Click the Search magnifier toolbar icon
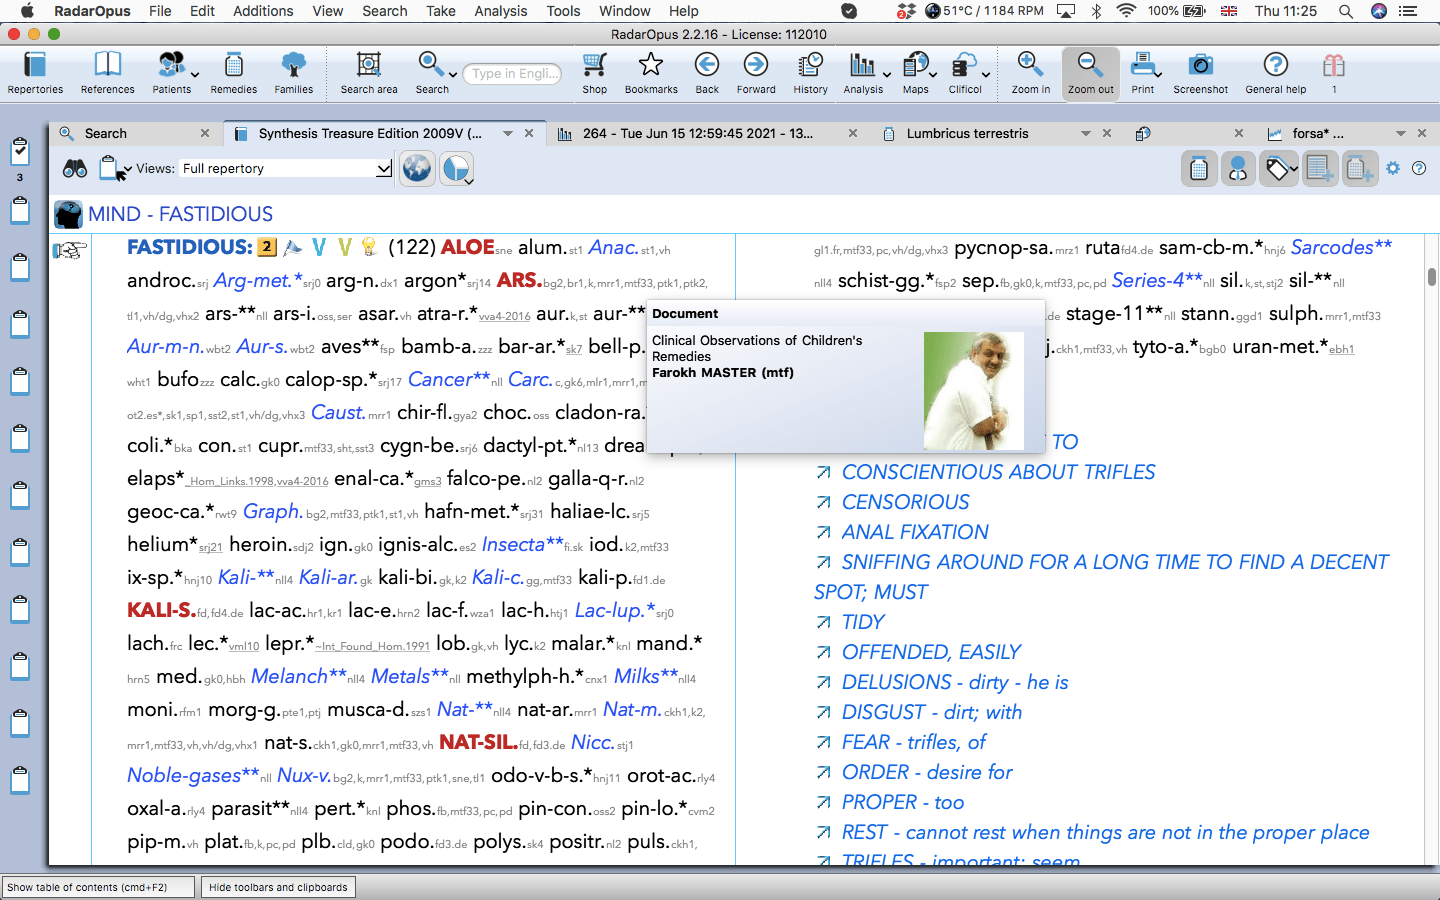 pos(431,73)
